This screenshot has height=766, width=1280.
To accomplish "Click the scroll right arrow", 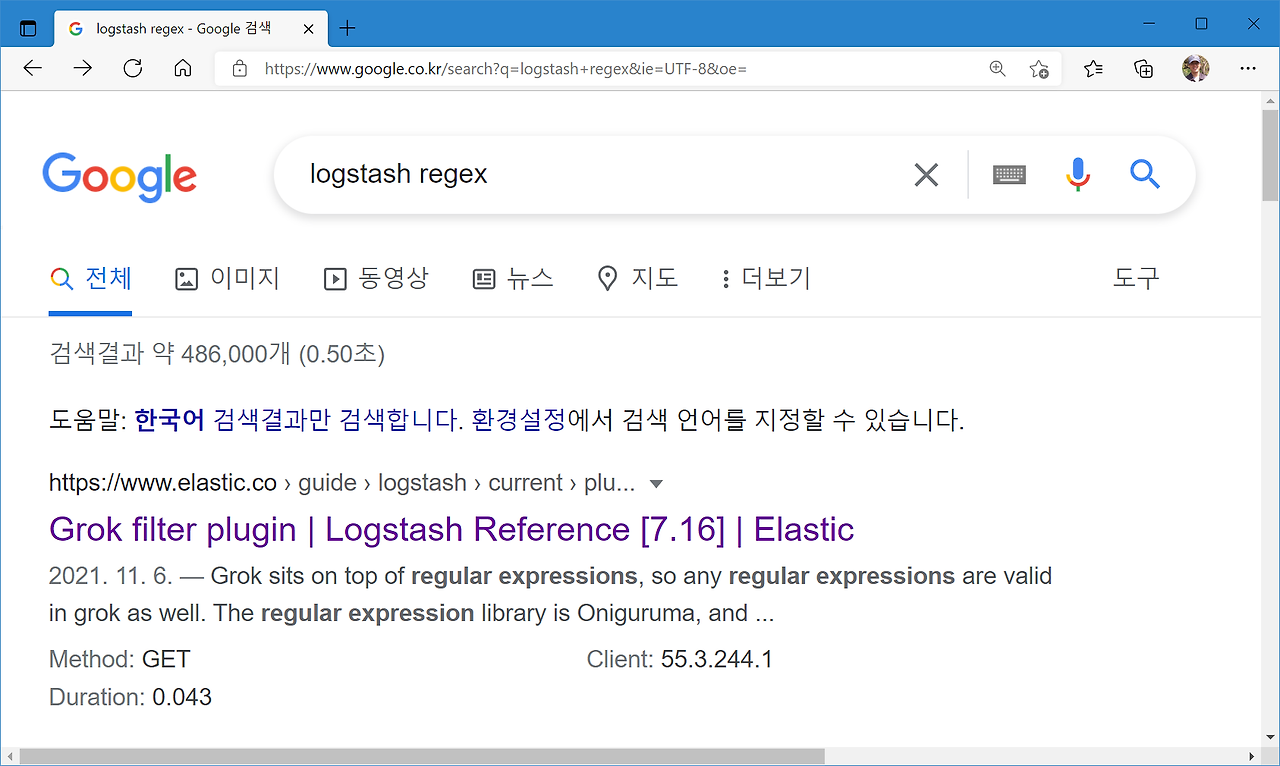I will [1251, 757].
